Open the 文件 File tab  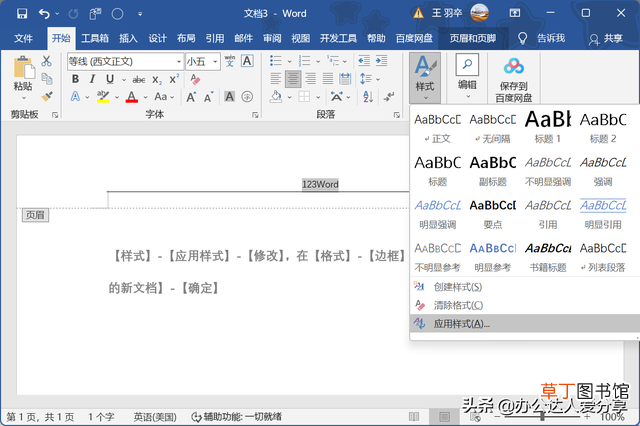23,38
